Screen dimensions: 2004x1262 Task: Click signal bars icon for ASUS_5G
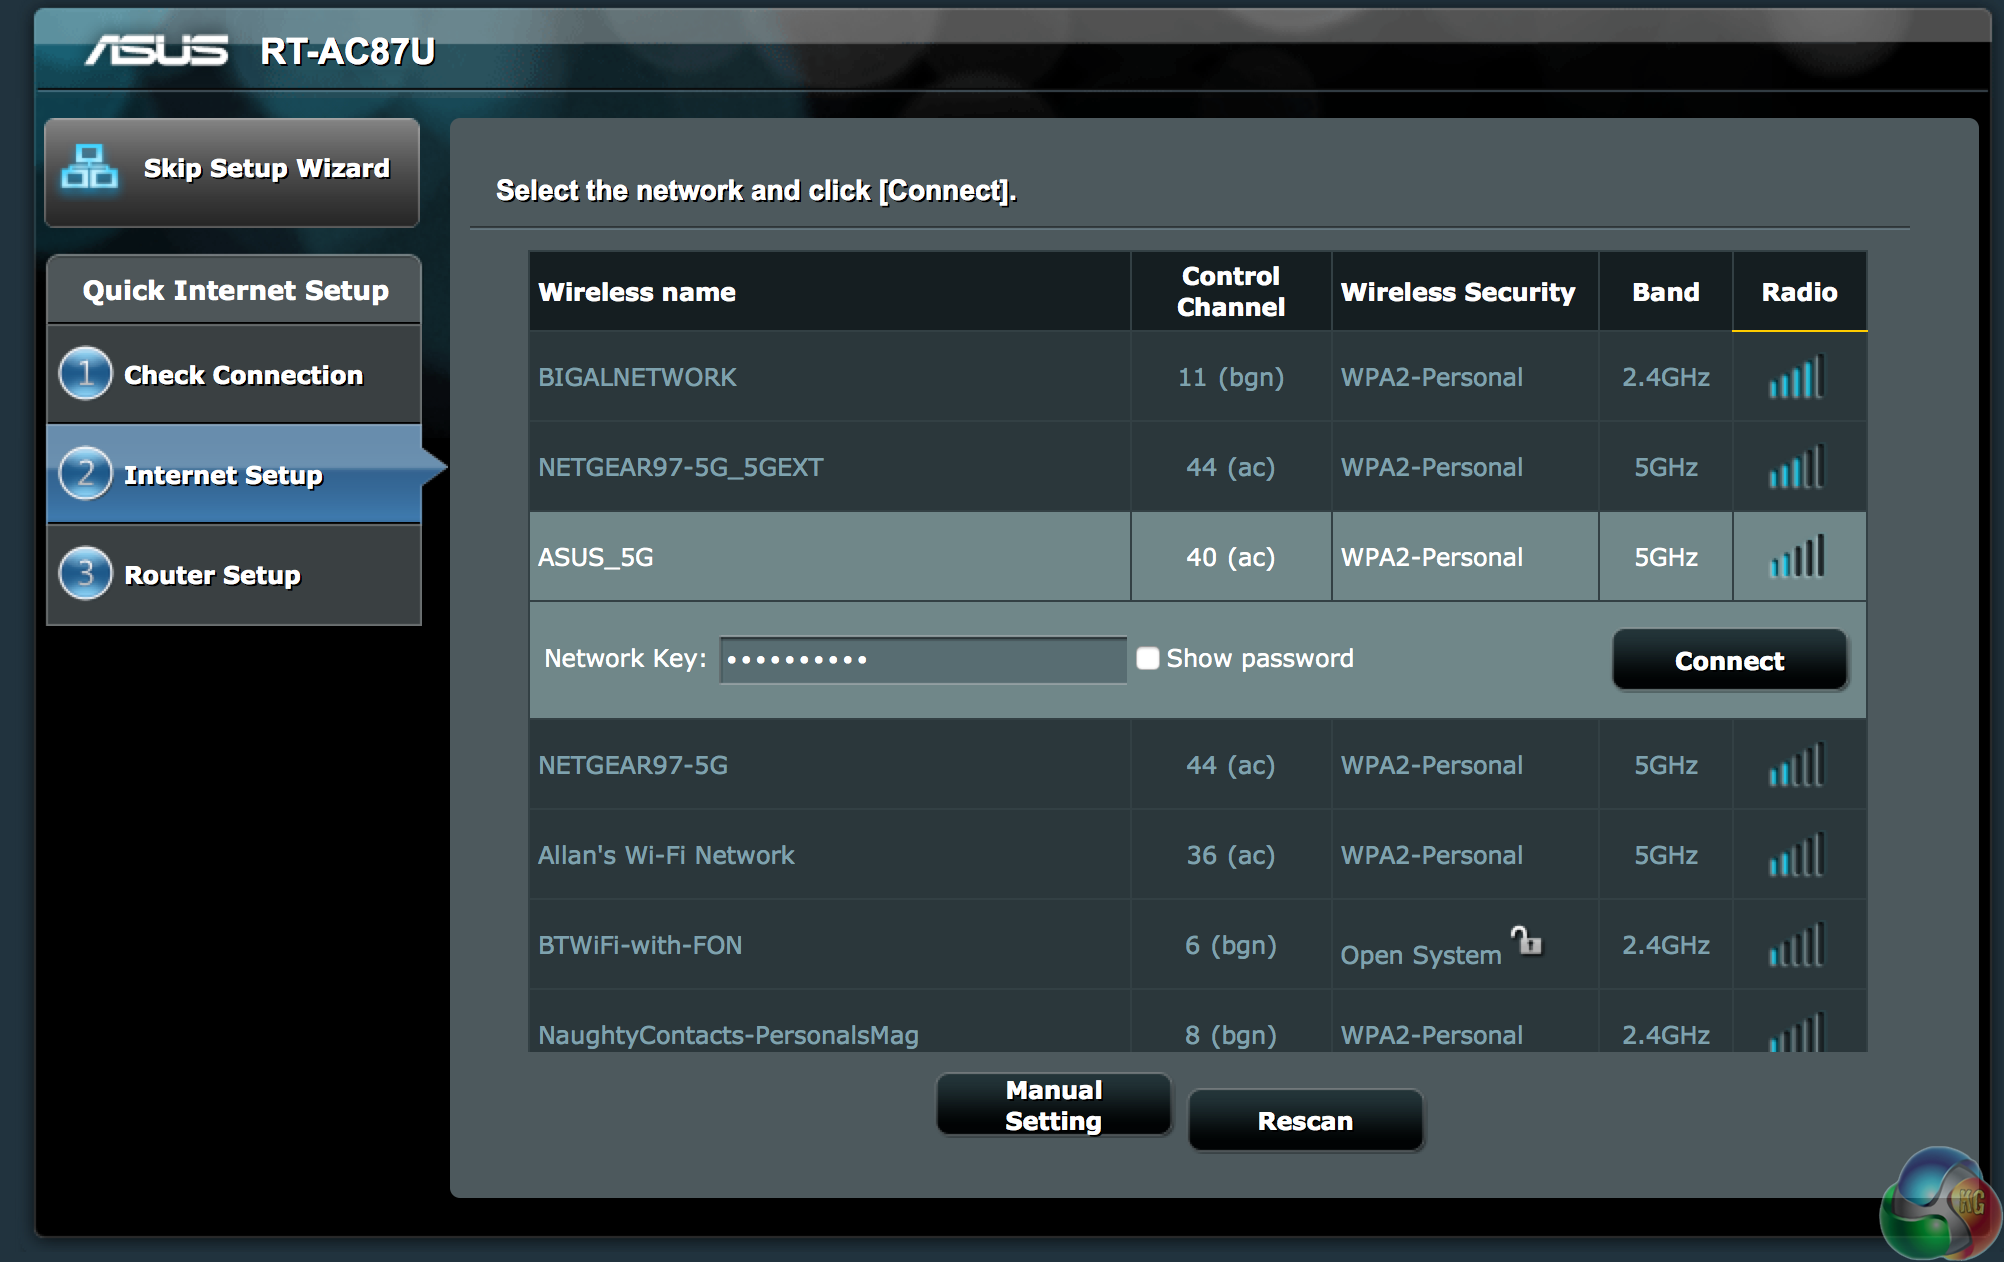click(x=1797, y=557)
